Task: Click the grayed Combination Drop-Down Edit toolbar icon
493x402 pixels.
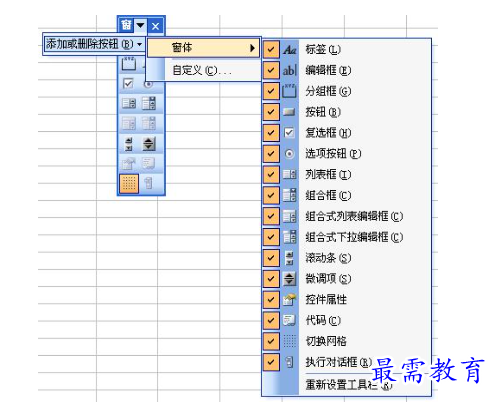Action: [x=149, y=124]
